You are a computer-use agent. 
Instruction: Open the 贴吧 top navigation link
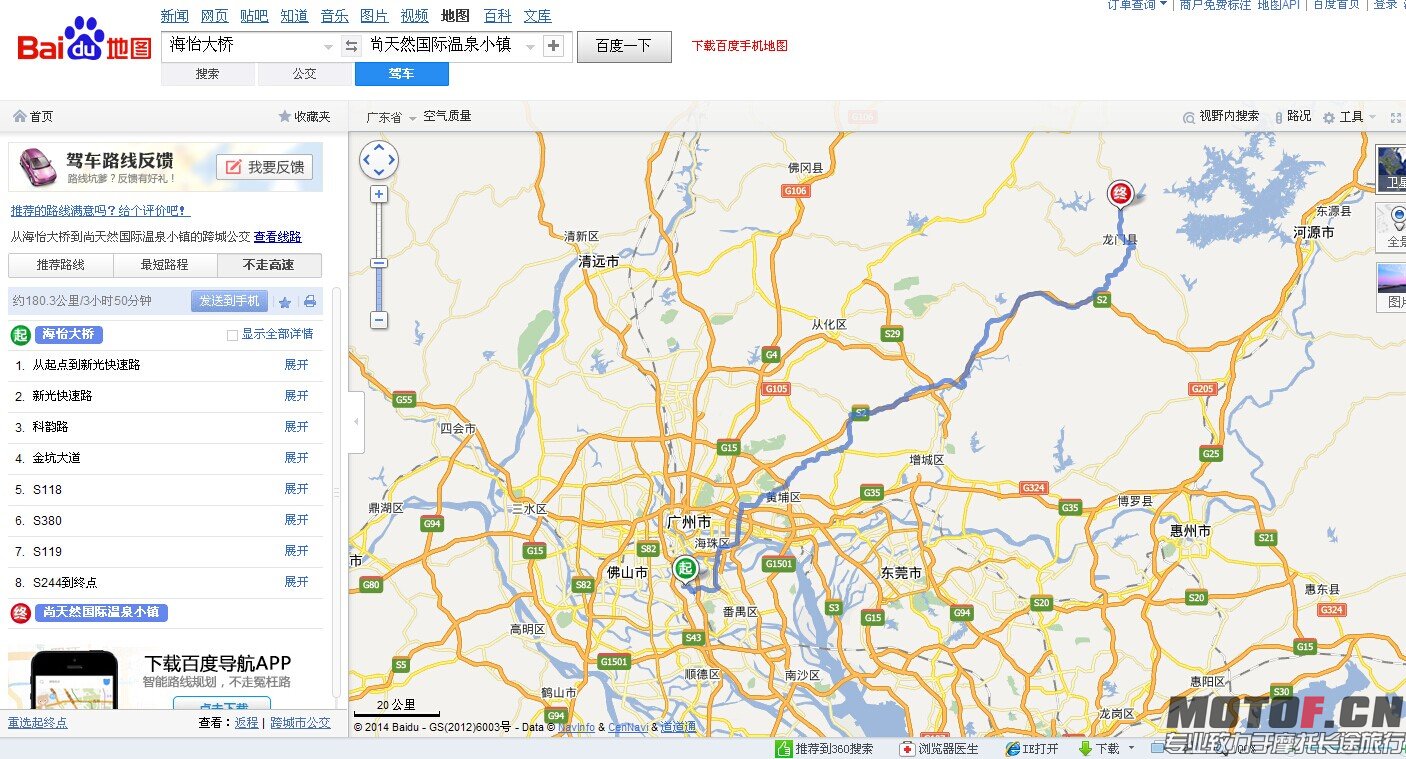pos(254,16)
